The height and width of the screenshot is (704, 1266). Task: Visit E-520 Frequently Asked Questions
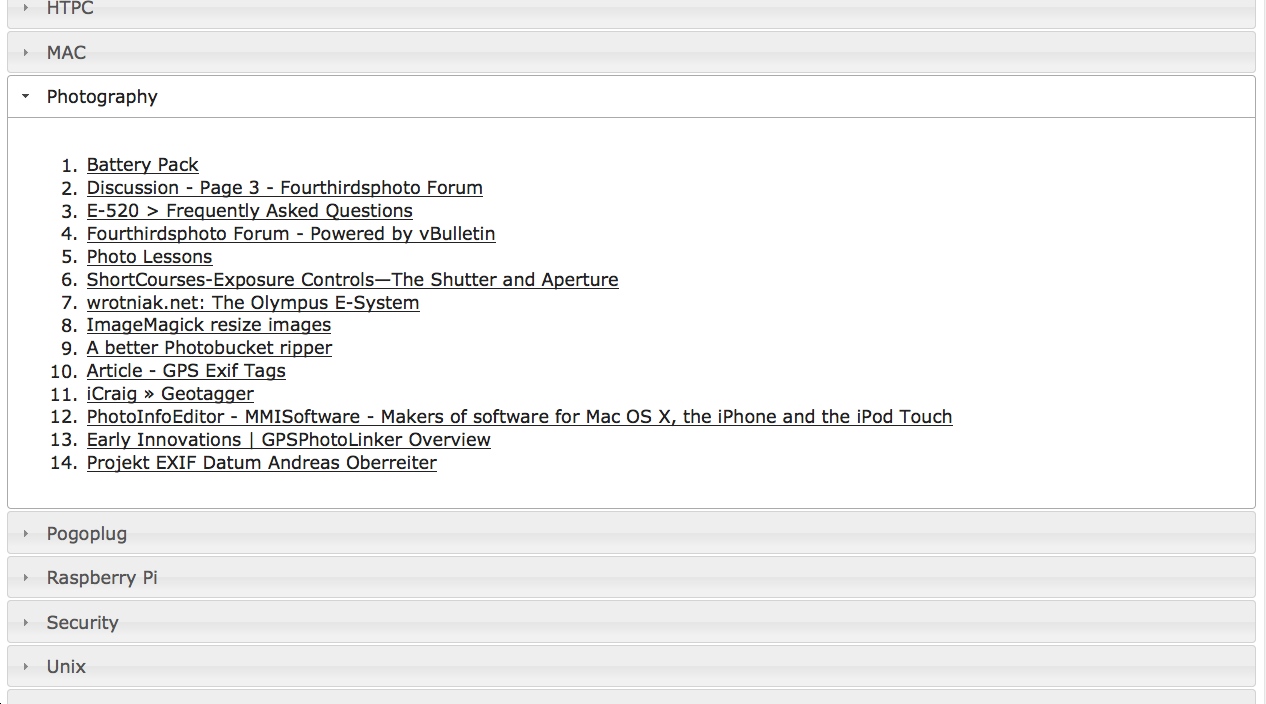point(249,210)
